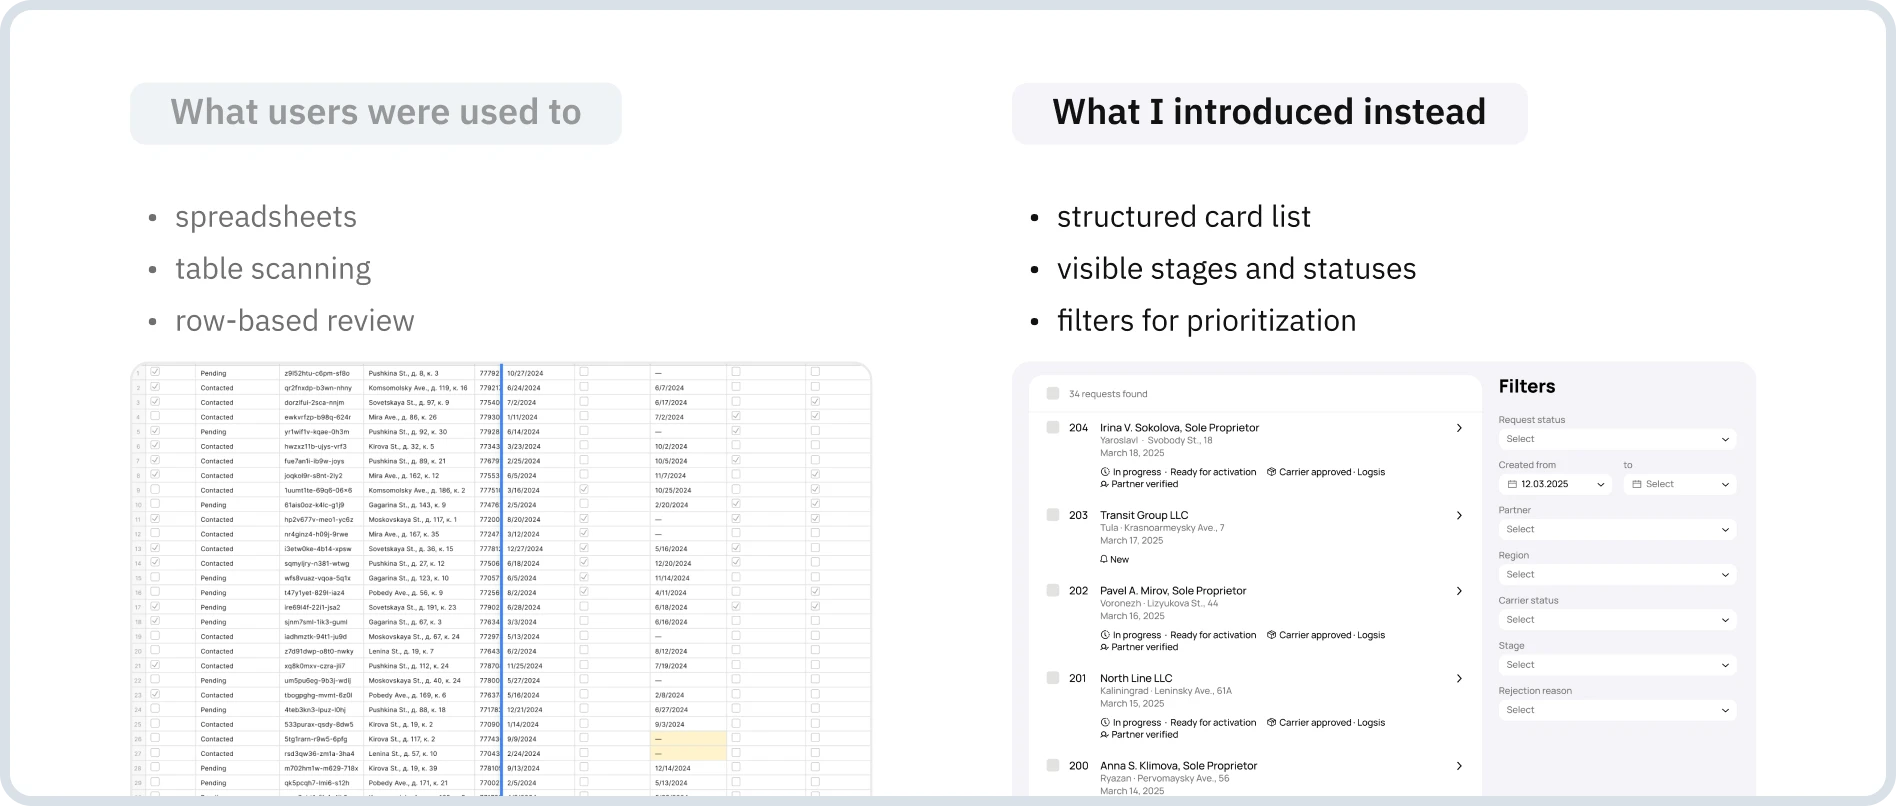Tick the checkbox for request 200 Anna S. Klimova
The width and height of the screenshot is (1896, 806).
click(1053, 765)
